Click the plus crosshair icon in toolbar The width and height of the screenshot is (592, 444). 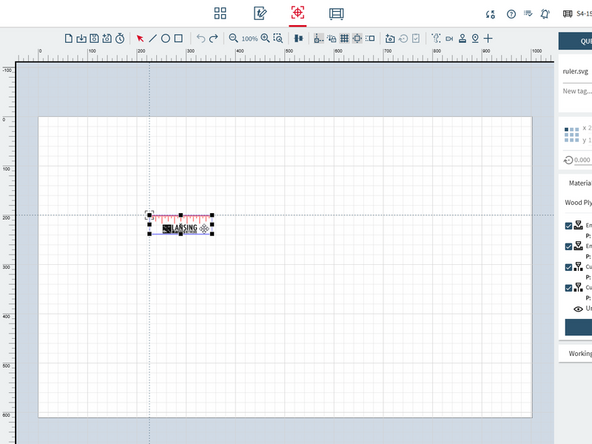coord(488,38)
